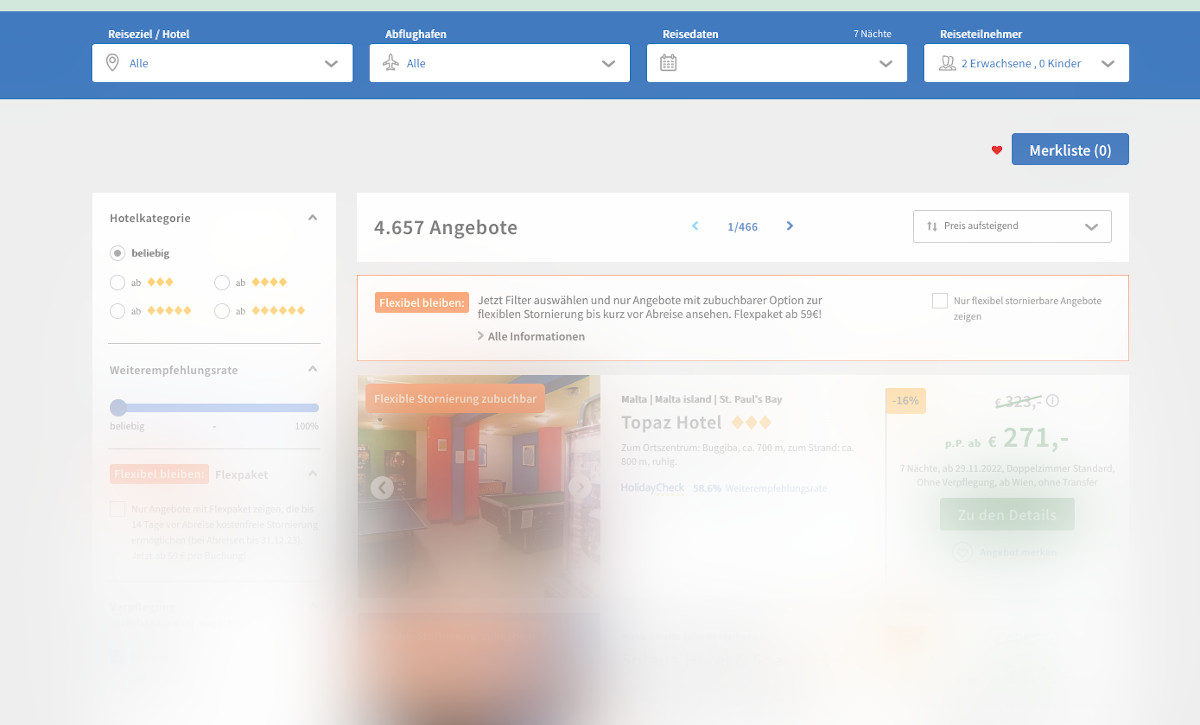
Task: Open the Merkliste (0) button
Action: (1070, 149)
